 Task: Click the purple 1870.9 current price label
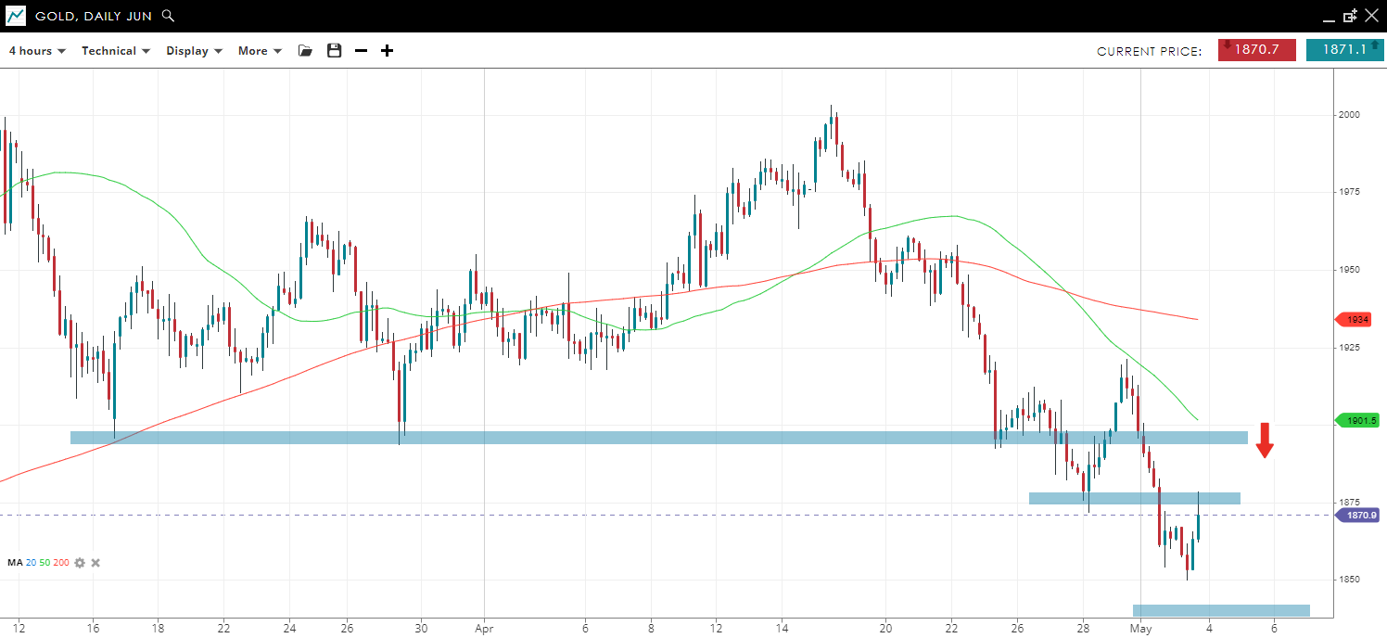coord(1359,515)
